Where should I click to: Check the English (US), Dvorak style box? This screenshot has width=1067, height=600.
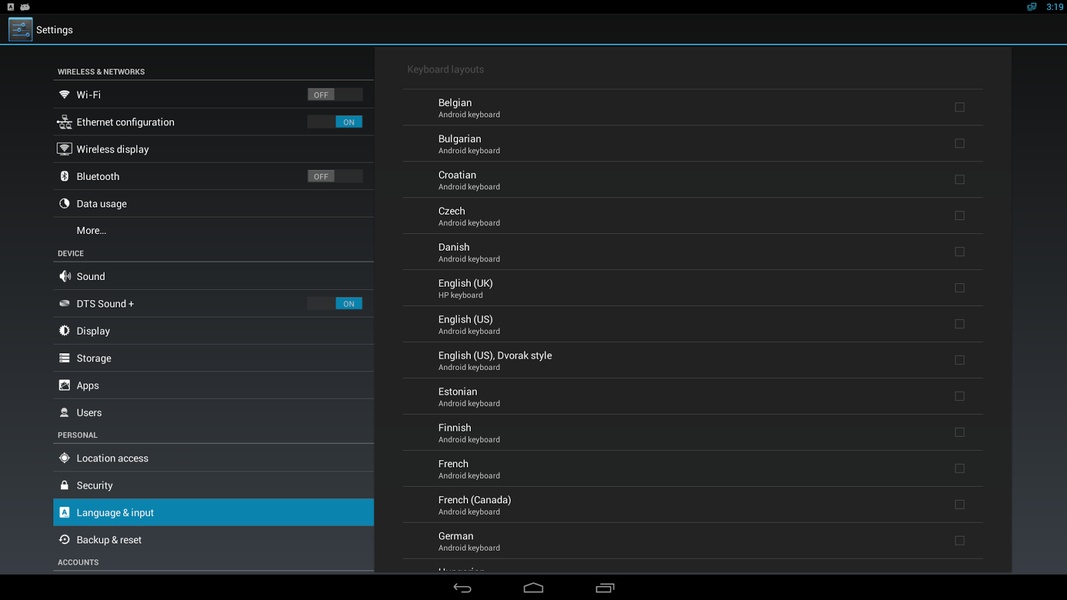pos(959,360)
